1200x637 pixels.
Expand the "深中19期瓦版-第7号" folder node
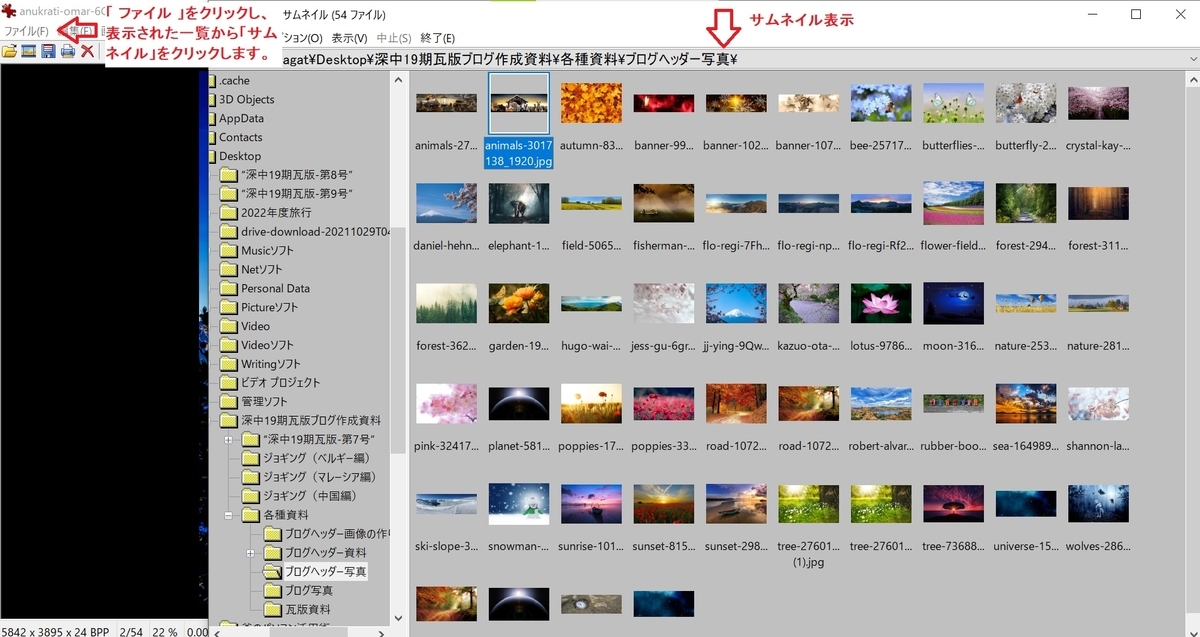(x=229, y=439)
